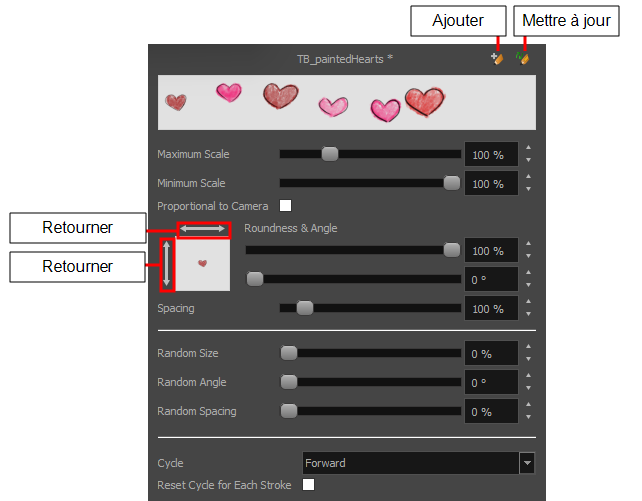Increase Random Size with up arrow
The width and height of the screenshot is (642, 501).
coord(529,346)
